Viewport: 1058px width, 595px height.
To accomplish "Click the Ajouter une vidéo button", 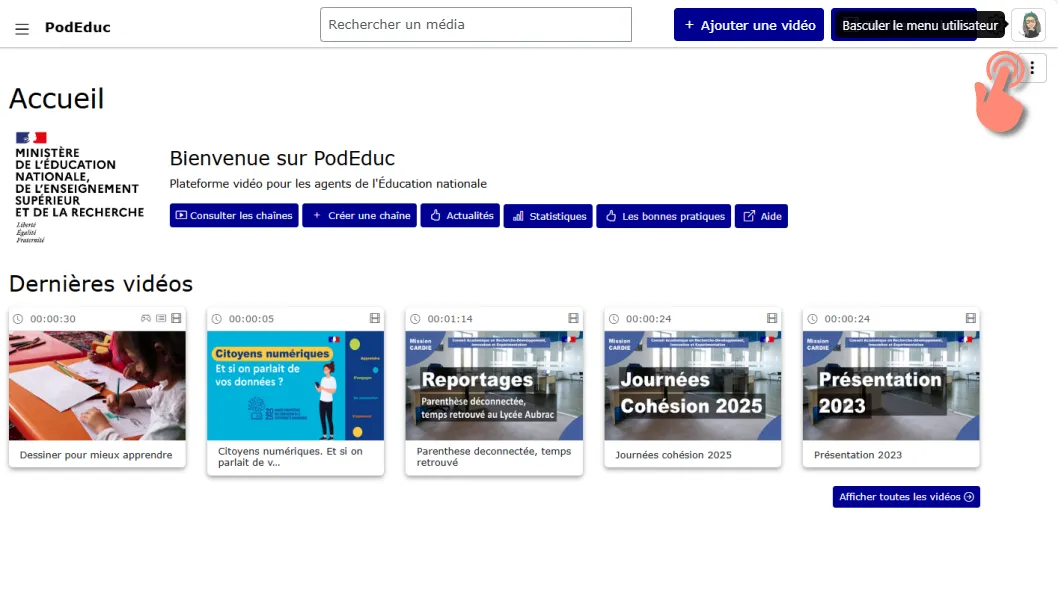I will click(x=748, y=25).
